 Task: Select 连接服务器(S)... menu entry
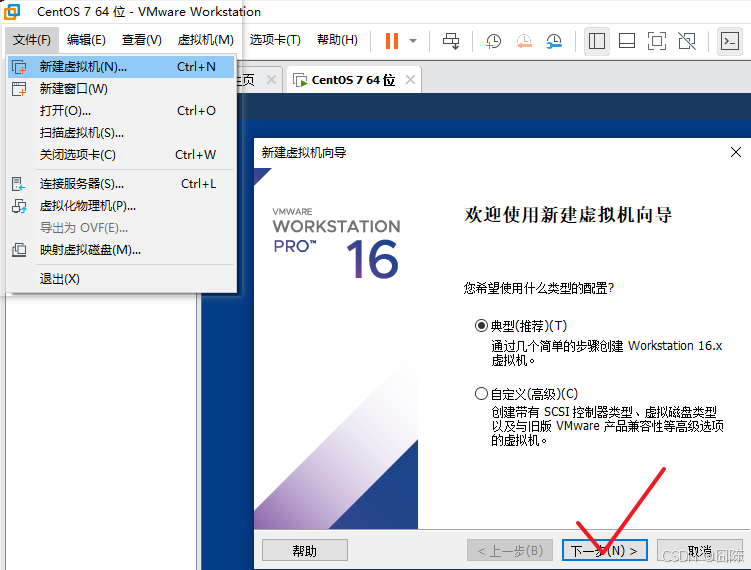pos(121,184)
